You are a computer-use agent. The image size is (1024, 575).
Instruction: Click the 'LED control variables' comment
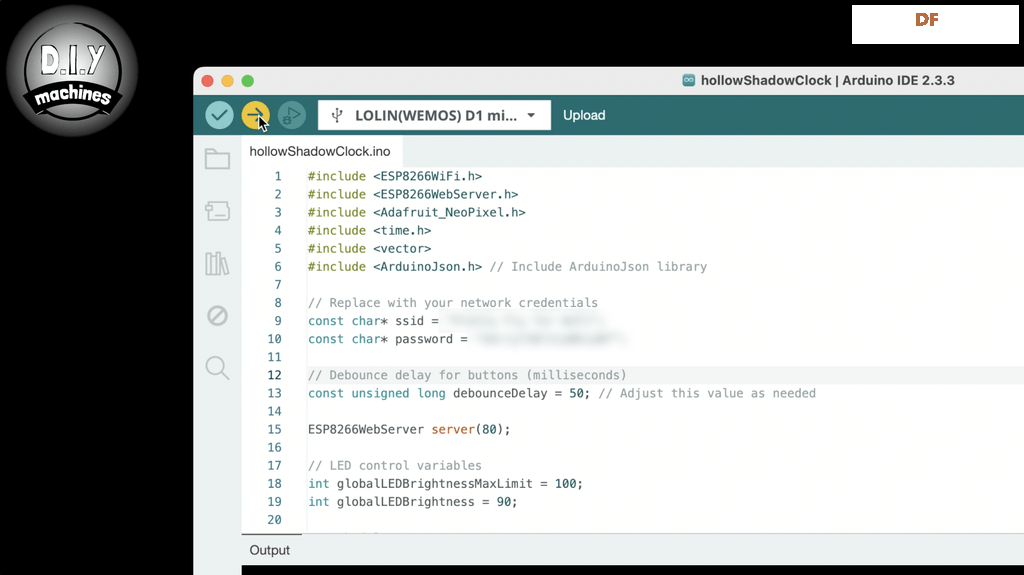coord(394,465)
